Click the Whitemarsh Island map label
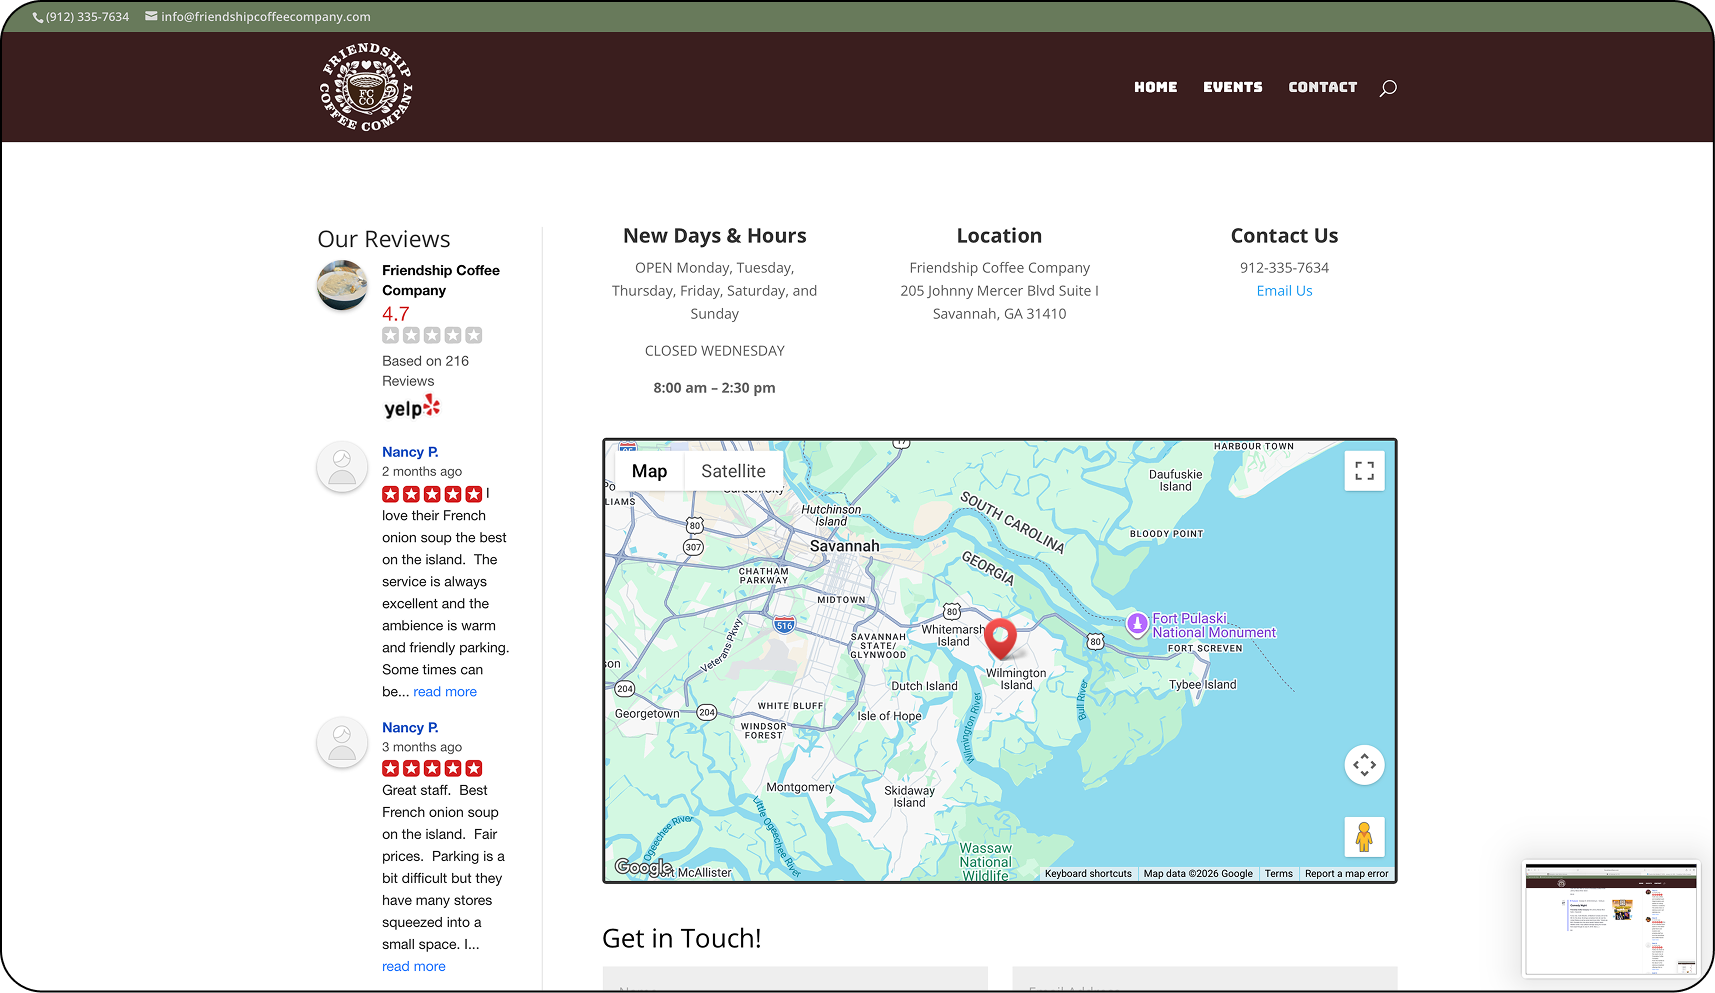Viewport: 1715px width, 993px height. coord(952,636)
